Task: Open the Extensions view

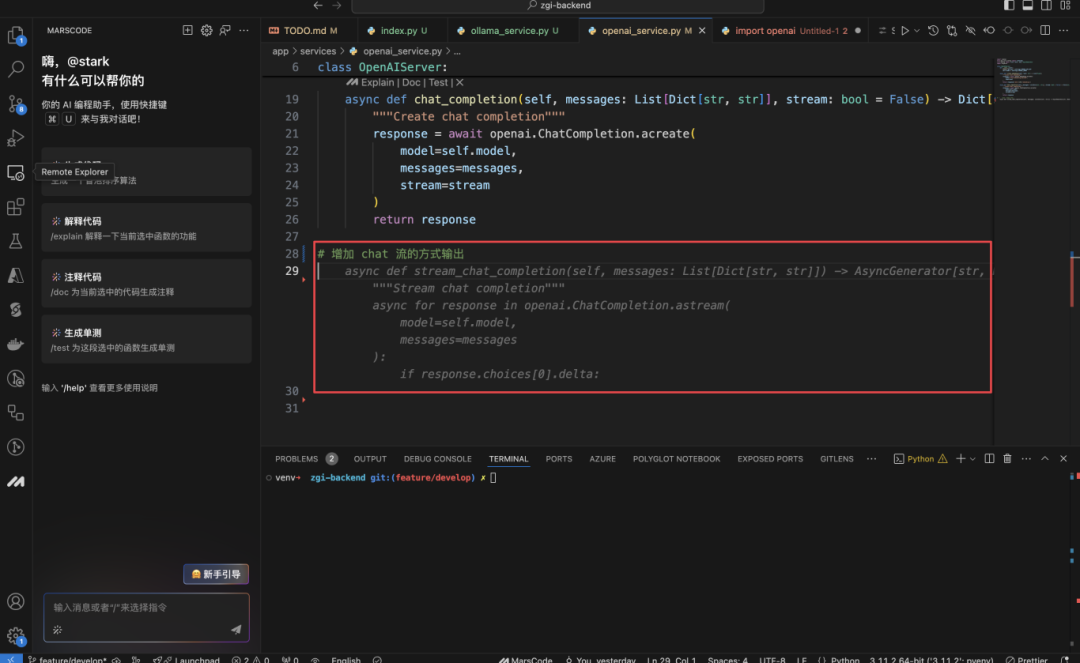Action: (16, 207)
